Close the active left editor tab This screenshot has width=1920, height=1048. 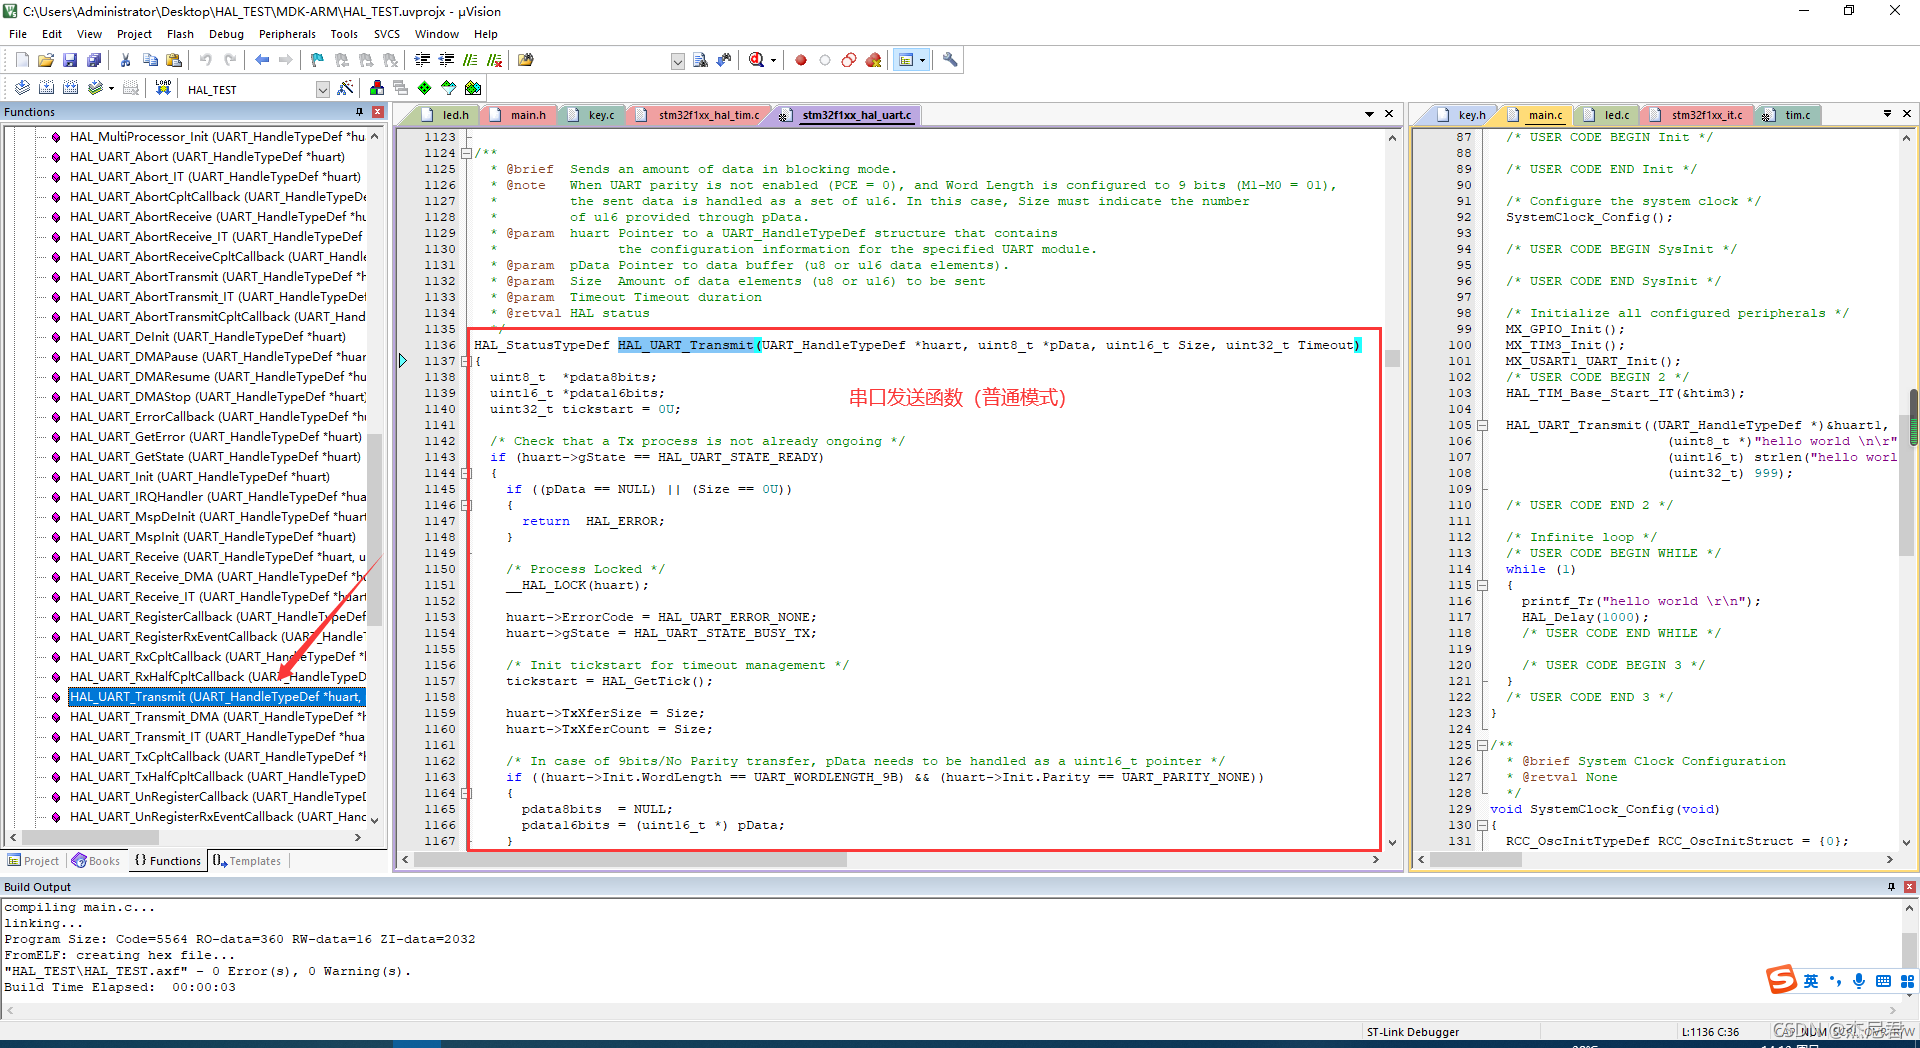(1389, 114)
